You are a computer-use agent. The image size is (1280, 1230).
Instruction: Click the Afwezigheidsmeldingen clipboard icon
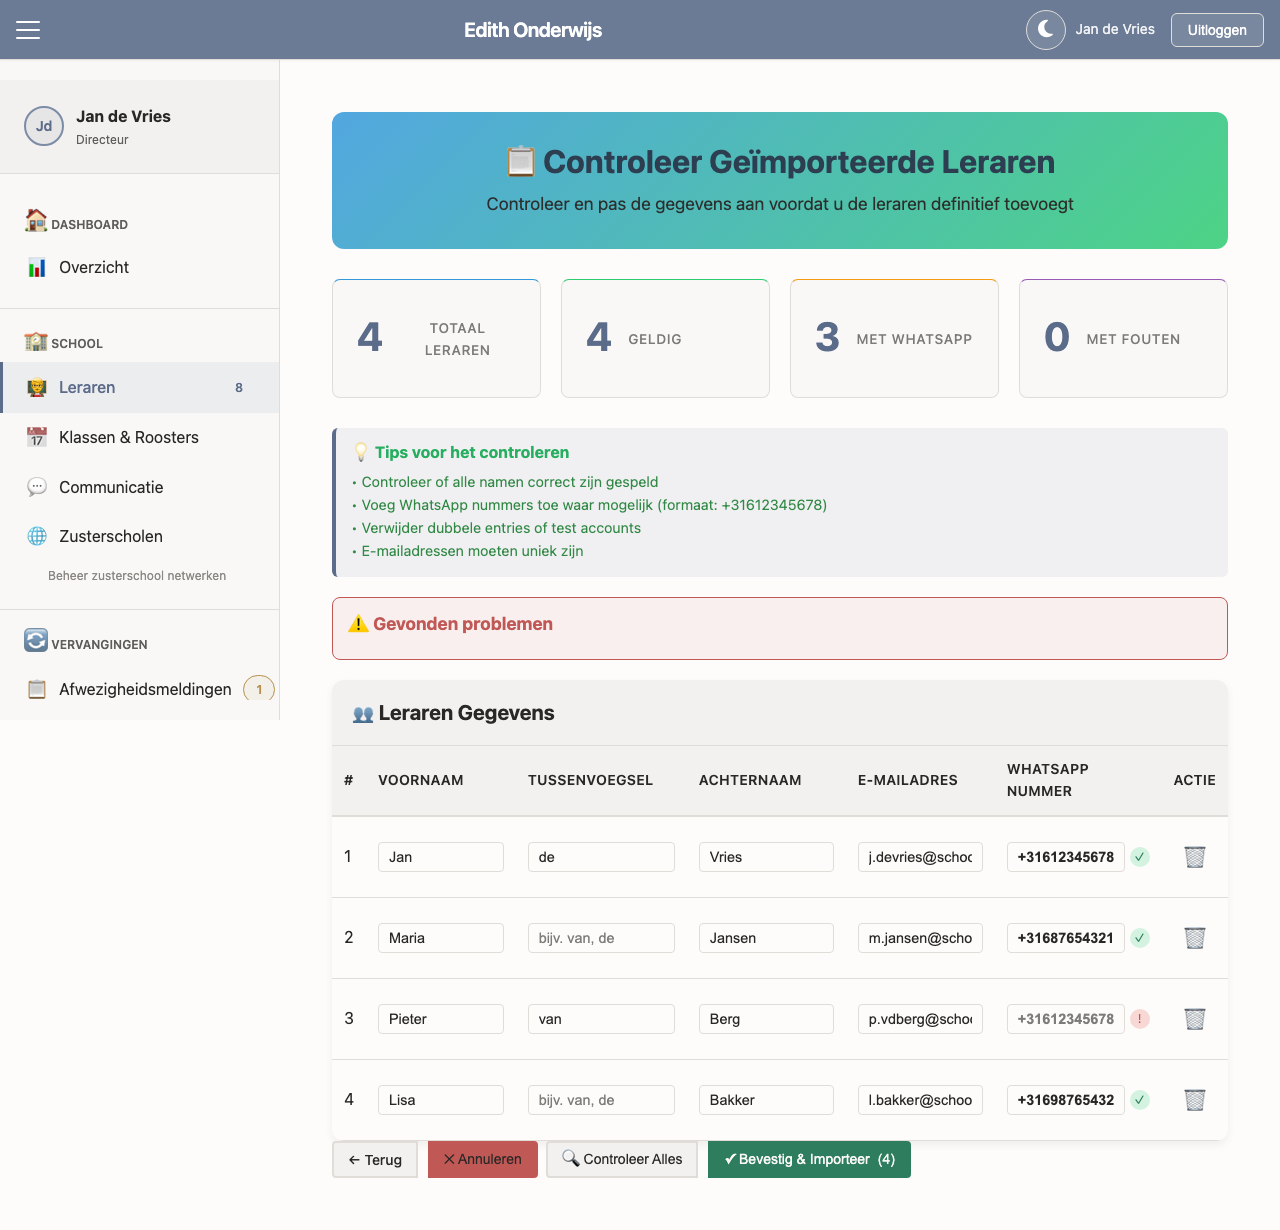(37, 689)
